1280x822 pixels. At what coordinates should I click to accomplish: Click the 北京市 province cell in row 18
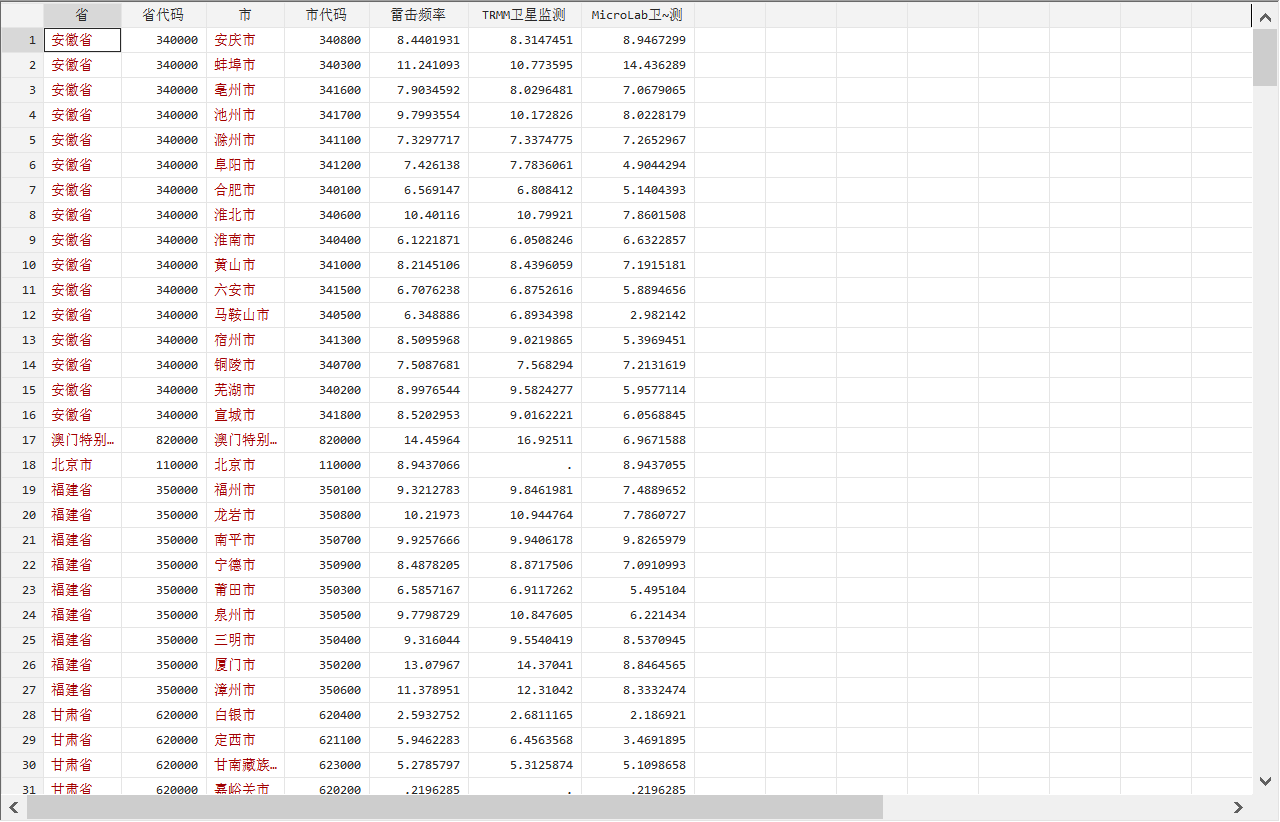[82, 465]
